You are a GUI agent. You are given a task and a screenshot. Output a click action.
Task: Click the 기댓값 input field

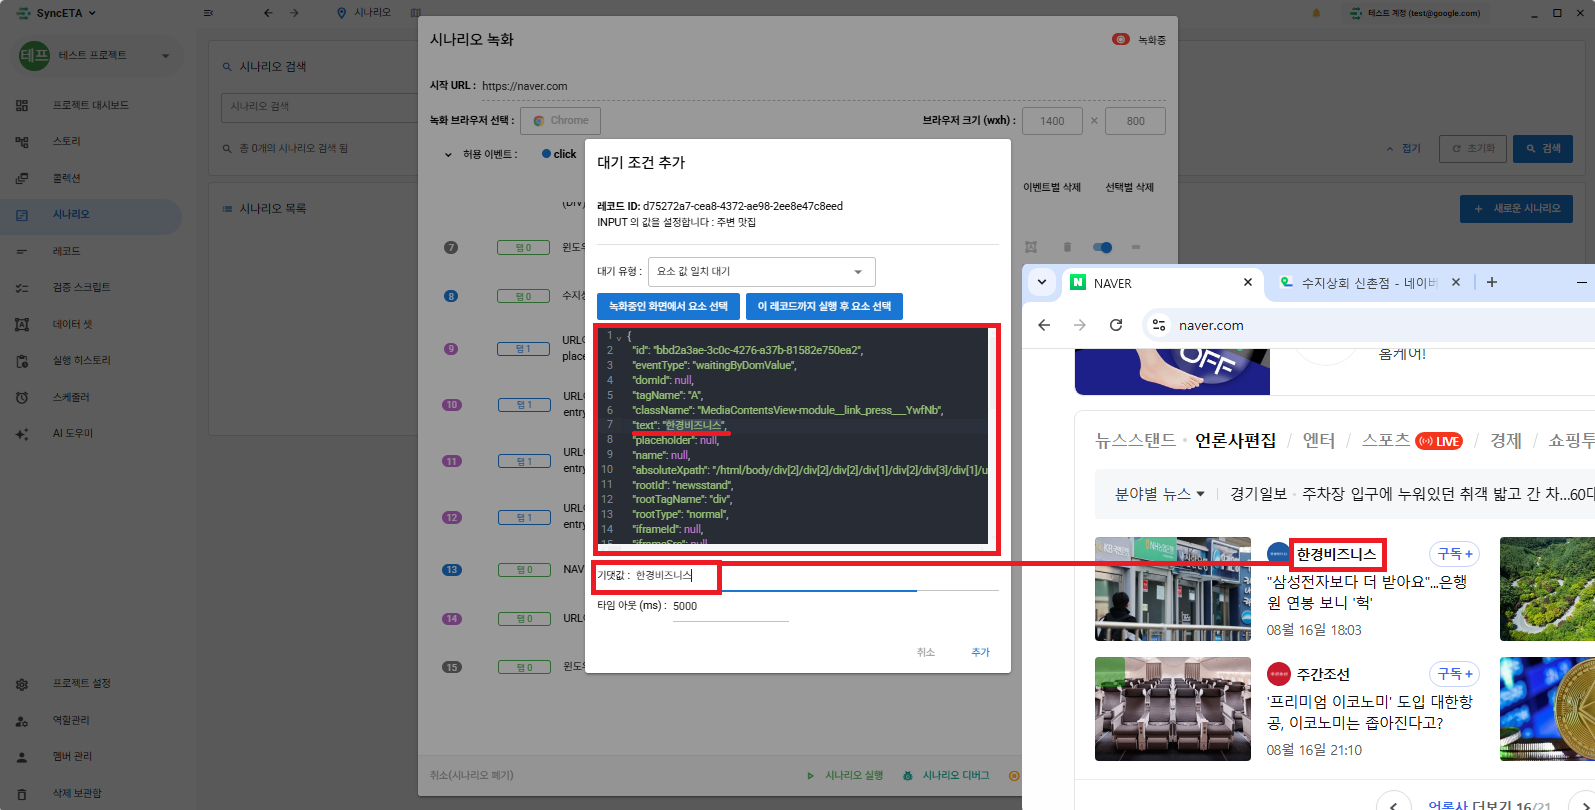815,576
